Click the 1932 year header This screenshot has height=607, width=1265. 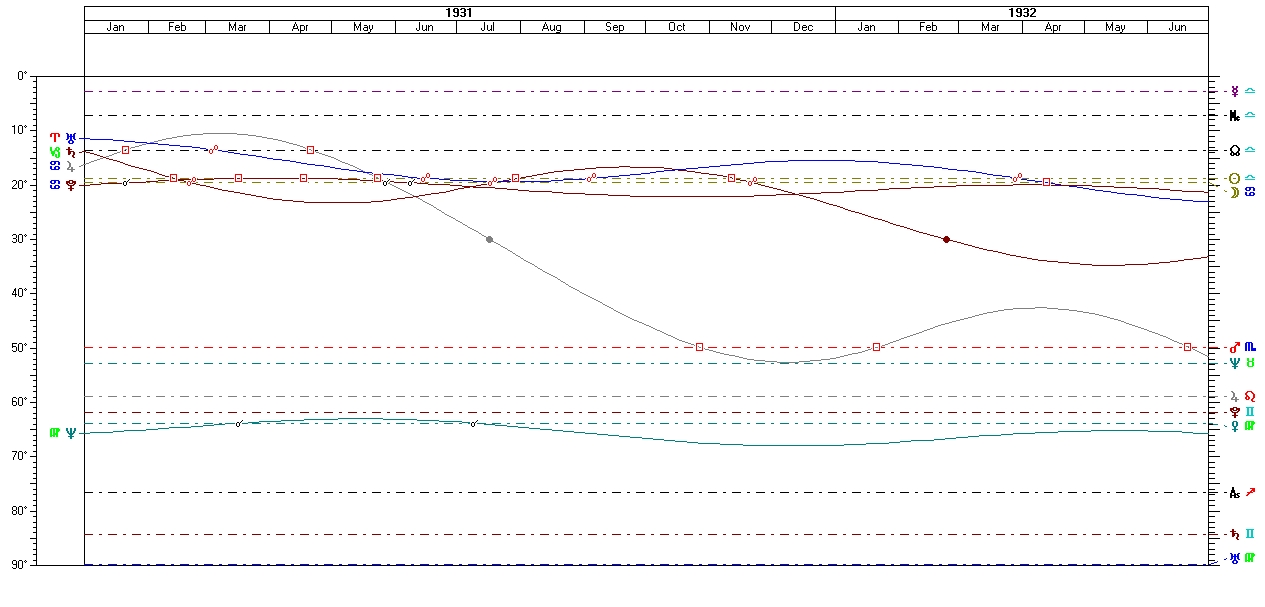point(1021,13)
